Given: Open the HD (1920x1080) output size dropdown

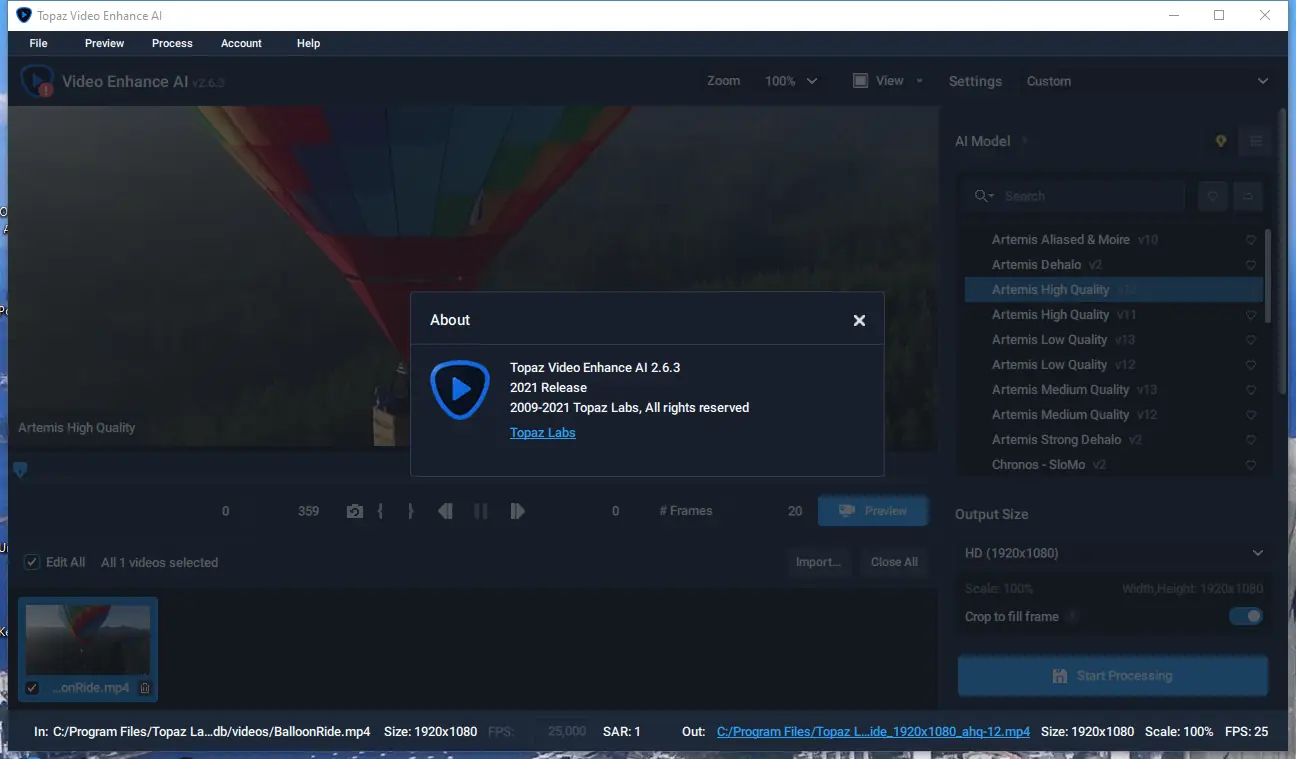Looking at the screenshot, I should click(1113, 553).
